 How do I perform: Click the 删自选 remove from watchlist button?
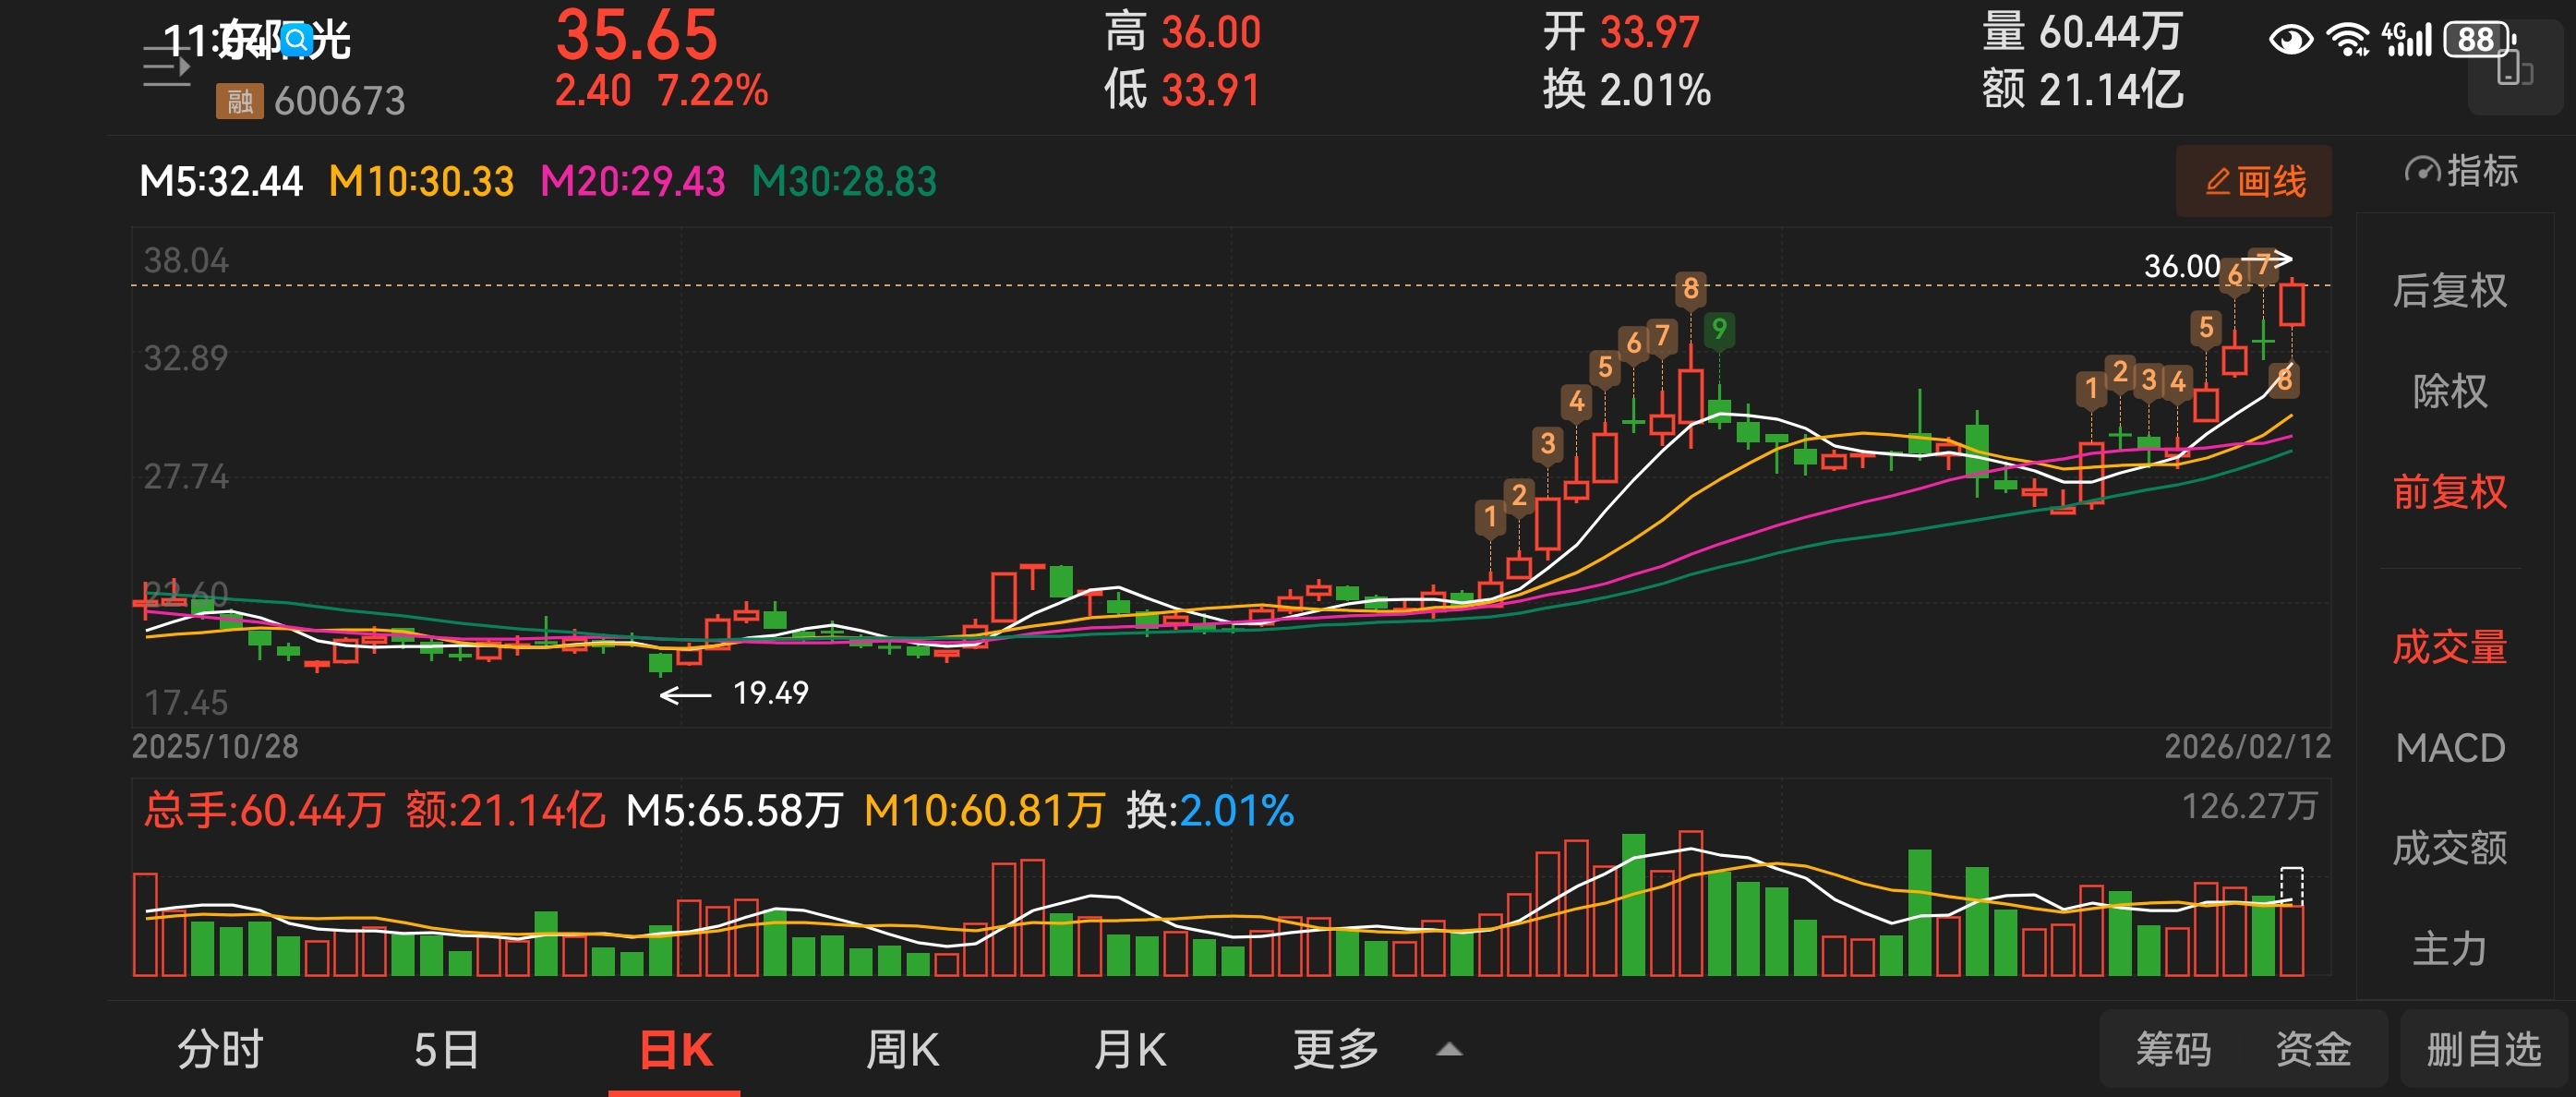coord(2483,1049)
